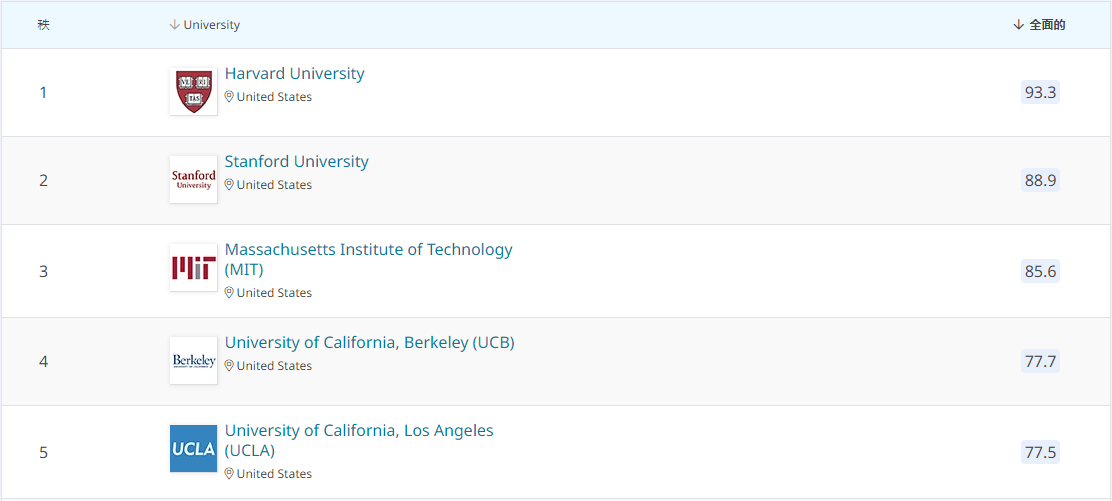Click the 秩 rank column header
This screenshot has width=1112, height=501.
[43, 25]
